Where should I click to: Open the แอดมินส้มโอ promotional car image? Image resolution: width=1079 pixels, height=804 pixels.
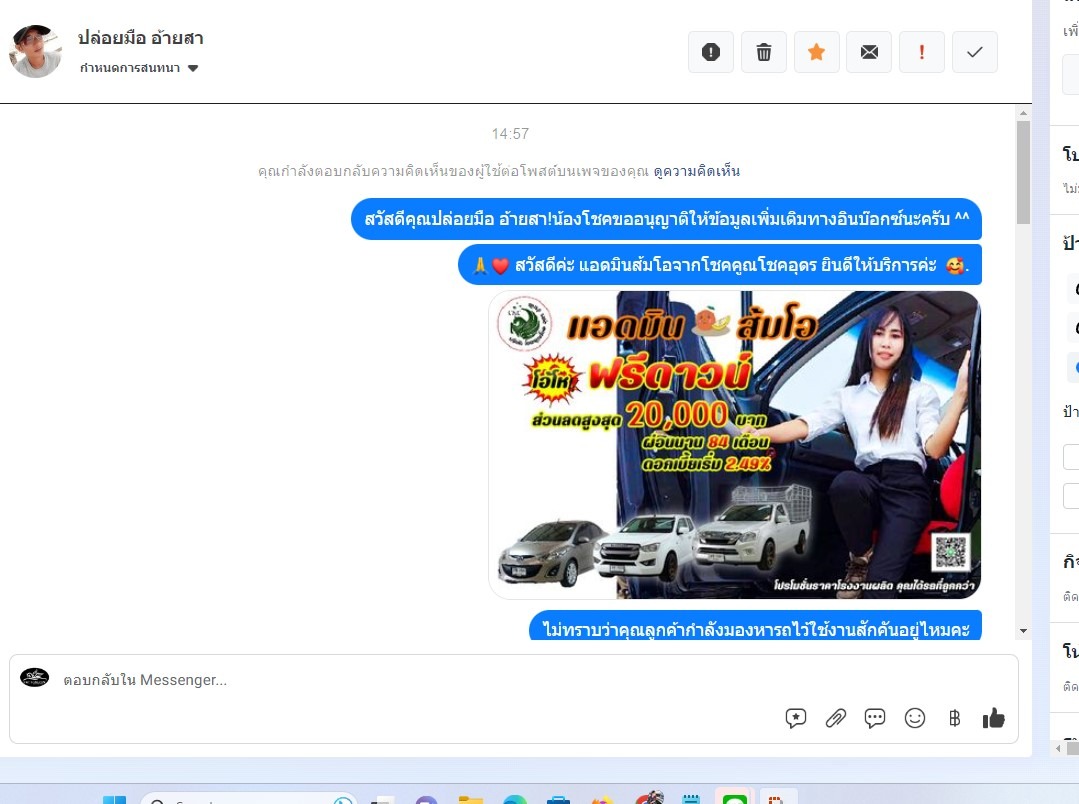(734, 445)
